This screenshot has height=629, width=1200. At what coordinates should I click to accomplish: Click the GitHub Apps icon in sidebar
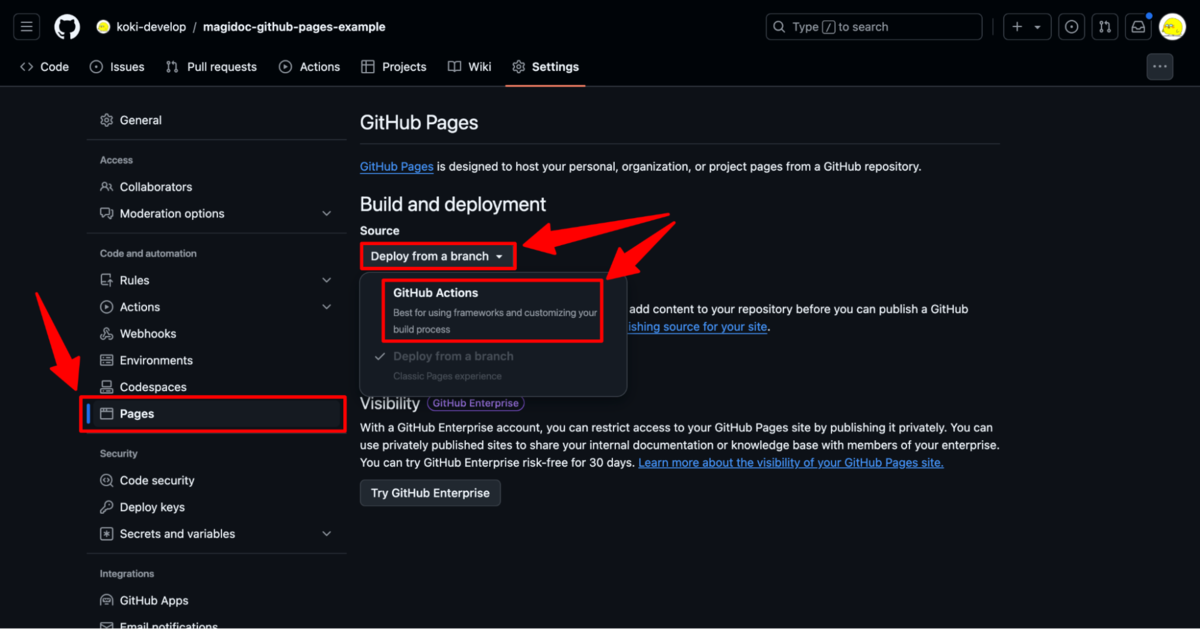click(107, 601)
